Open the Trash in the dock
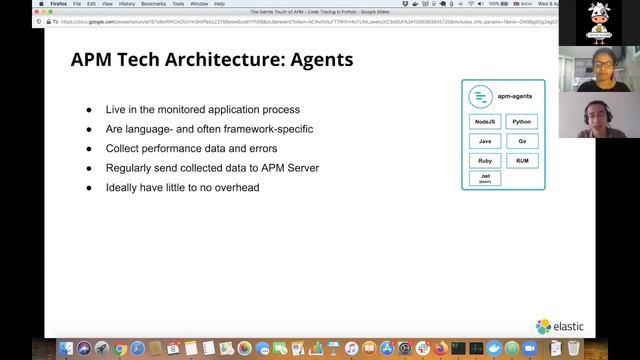This screenshot has width=640, height=360. [x=573, y=349]
